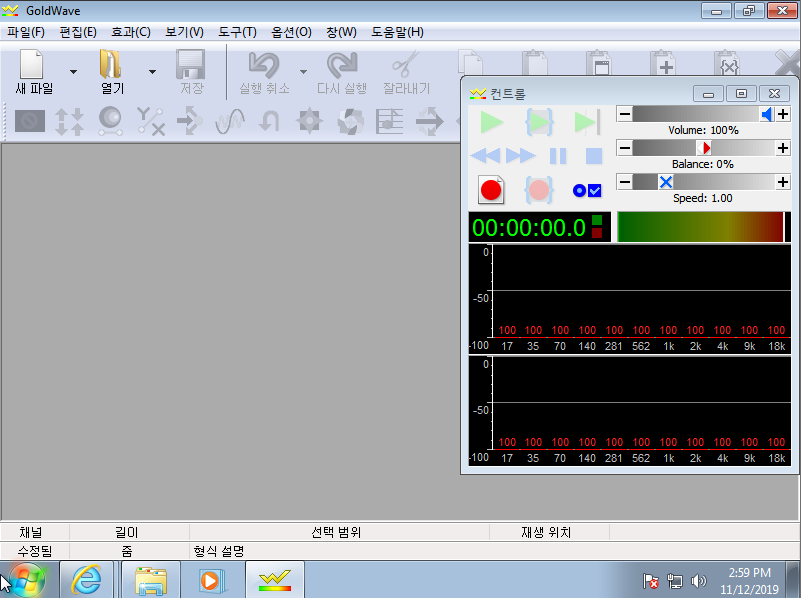The height and width of the screenshot is (598, 801).
Task: Expand the 실행 취소 history dropdown arrow
Action: [x=303, y=72]
